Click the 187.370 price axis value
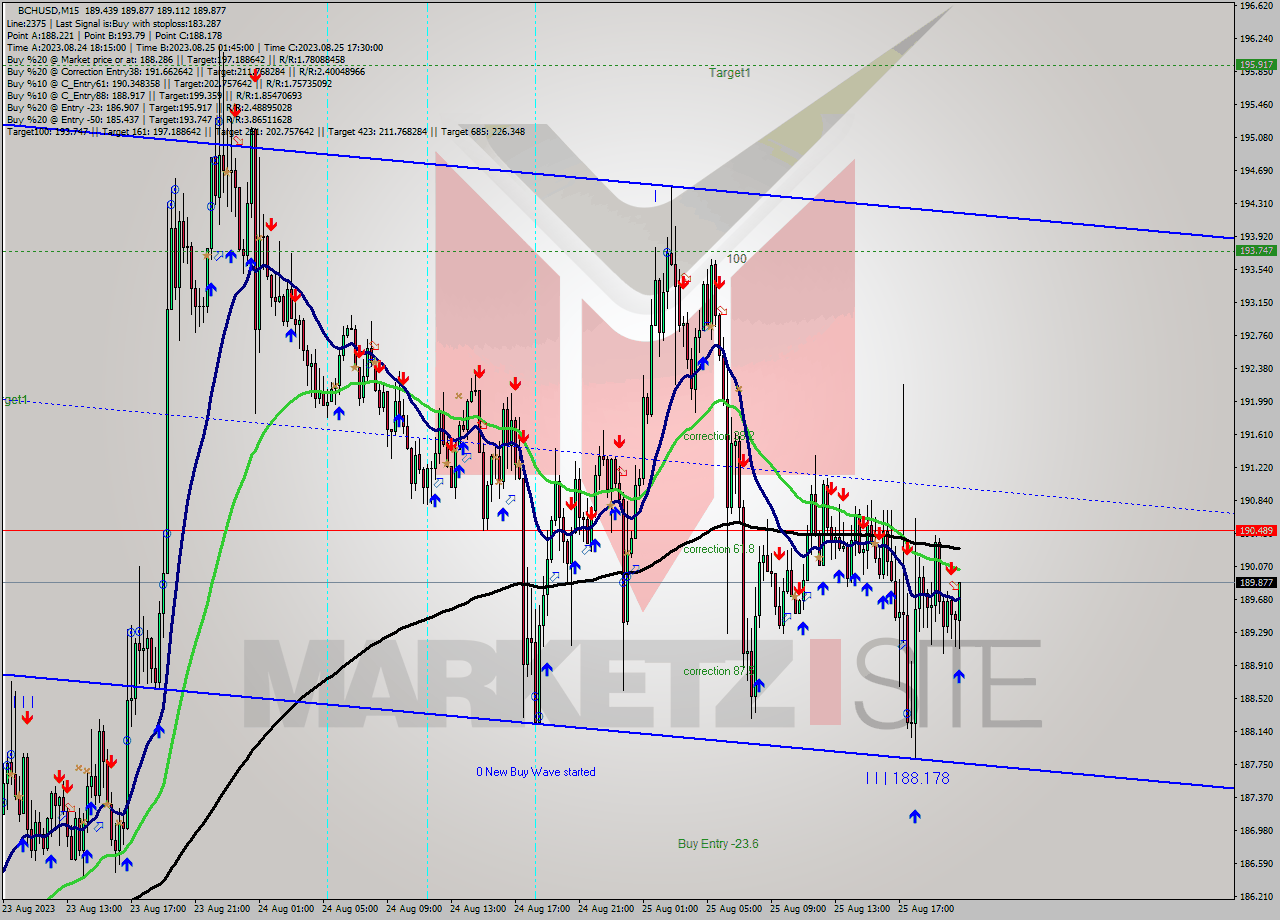1280x920 pixels. click(x=1257, y=798)
